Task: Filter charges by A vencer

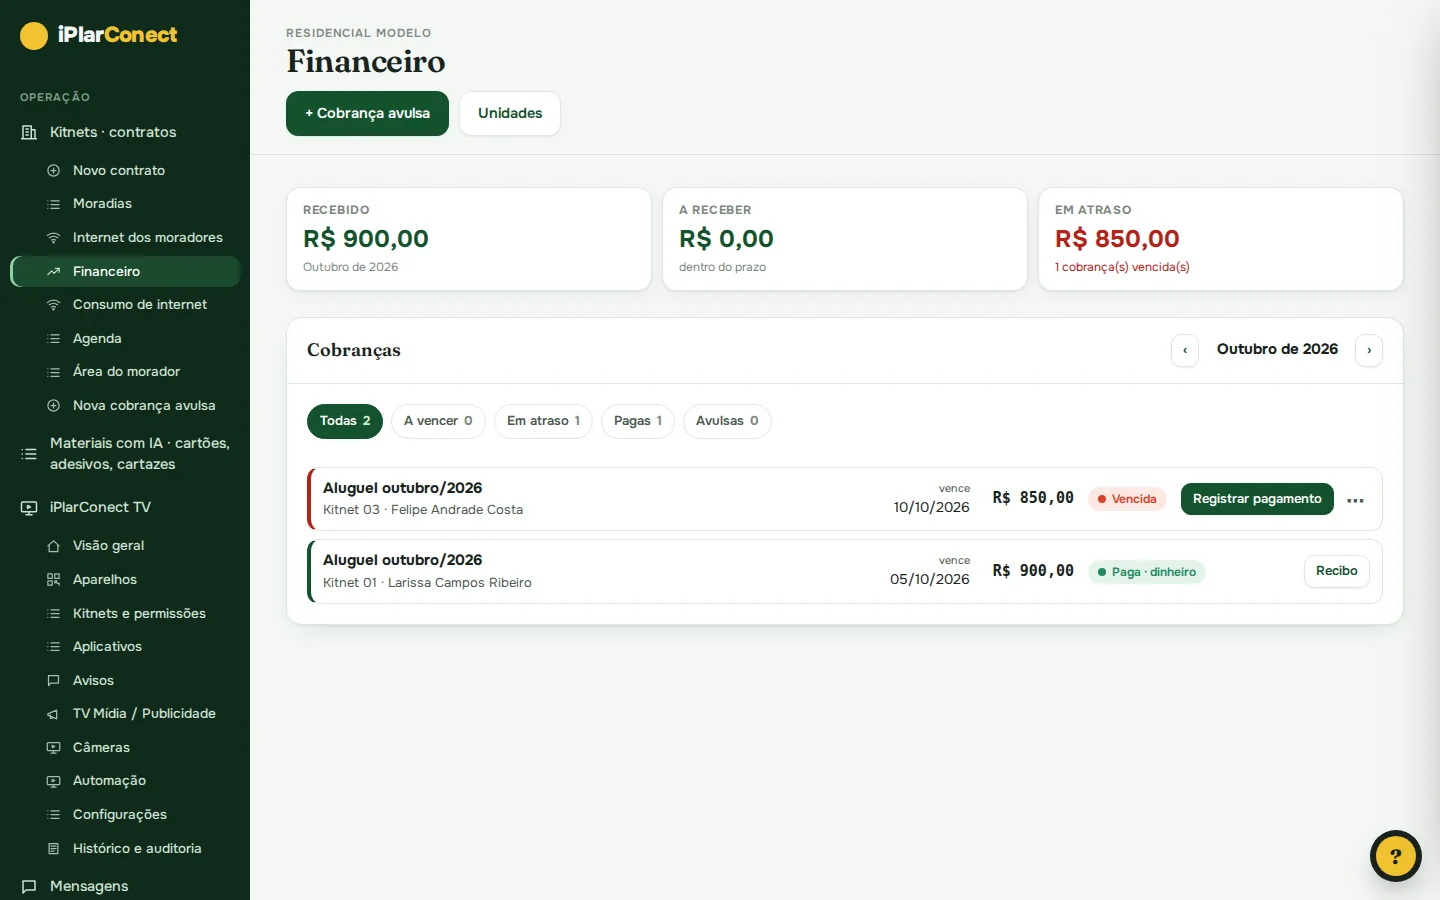Action: click(438, 421)
